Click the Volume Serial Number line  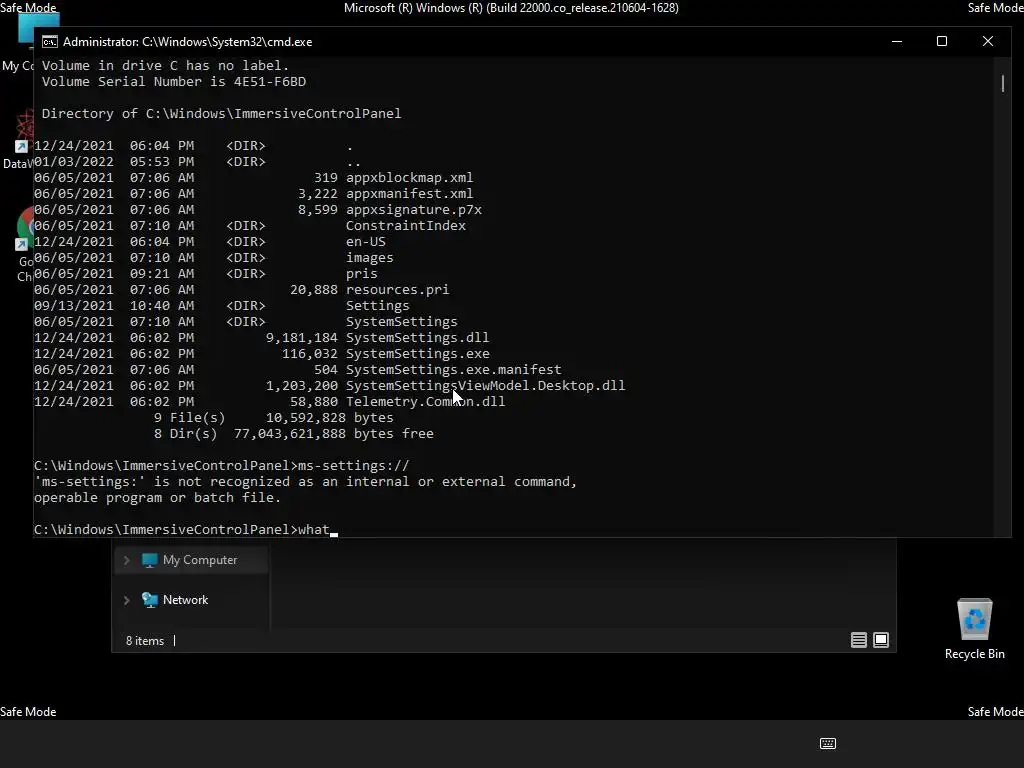coord(174,82)
